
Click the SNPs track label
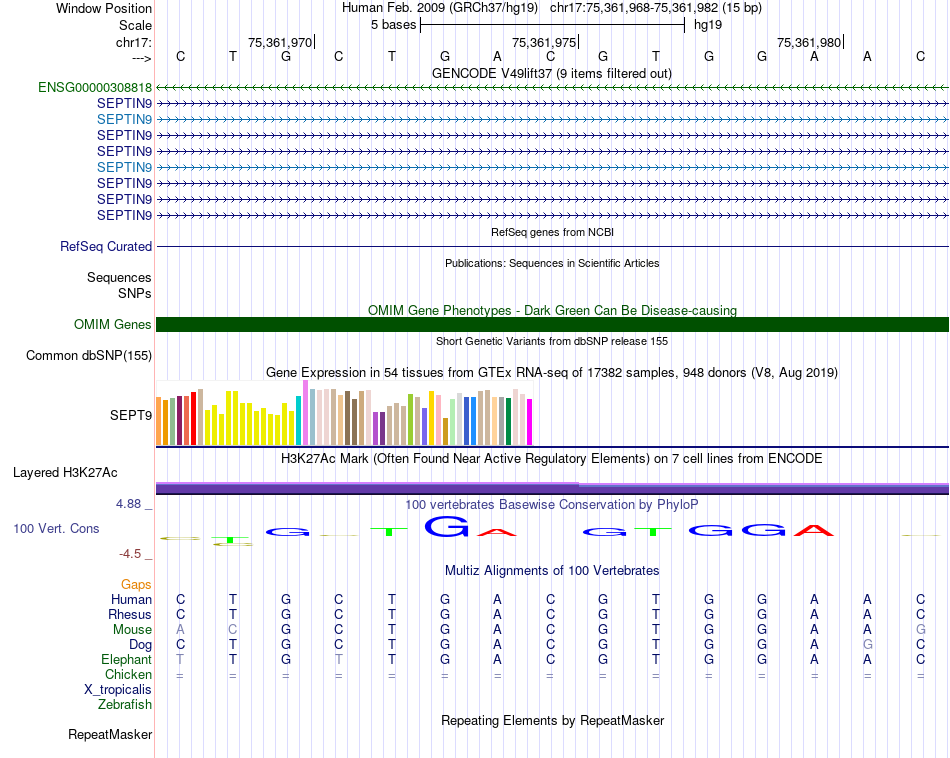click(x=135, y=293)
